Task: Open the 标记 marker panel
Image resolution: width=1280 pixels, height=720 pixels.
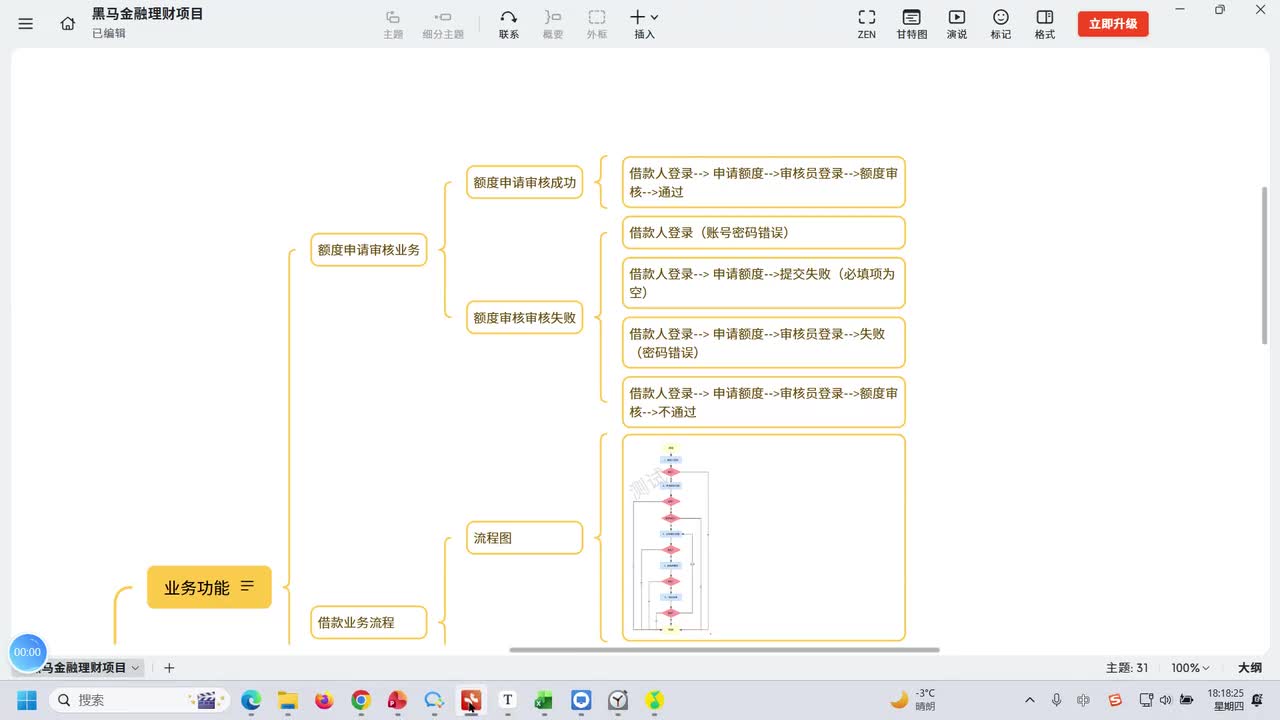Action: [1001, 24]
